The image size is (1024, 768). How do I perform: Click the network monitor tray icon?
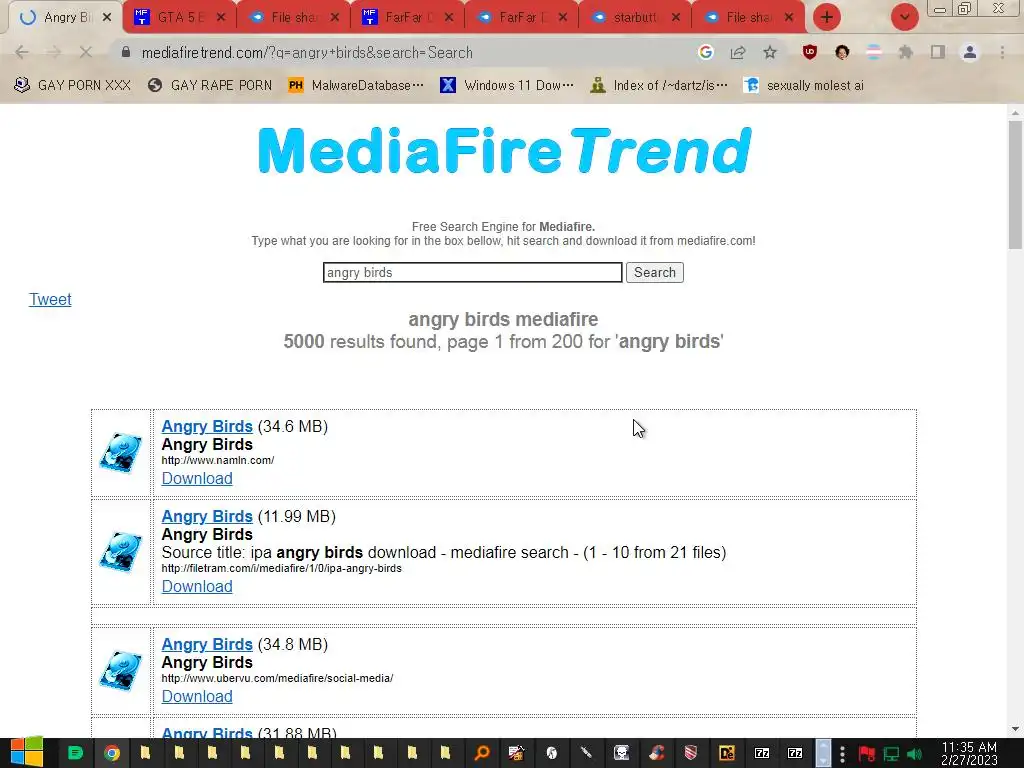(x=891, y=754)
